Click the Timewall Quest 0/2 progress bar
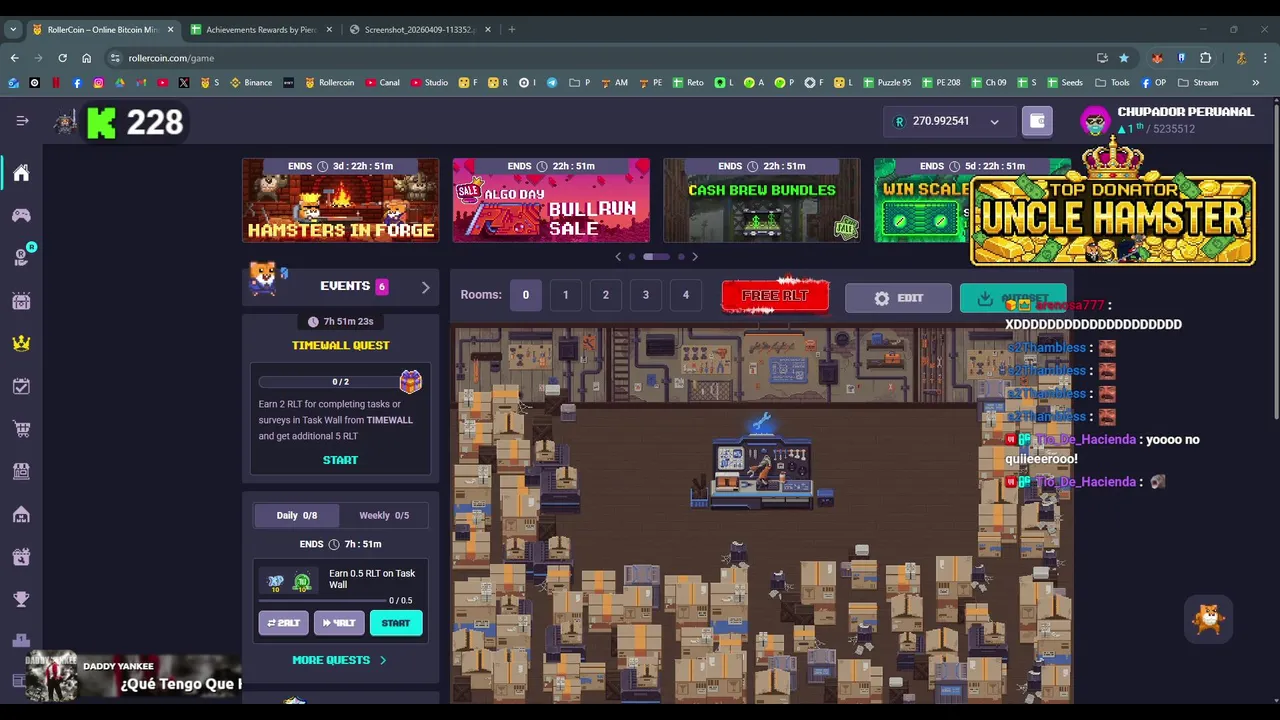Screen dimensions: 1280x720 pyautogui.click(x=329, y=382)
